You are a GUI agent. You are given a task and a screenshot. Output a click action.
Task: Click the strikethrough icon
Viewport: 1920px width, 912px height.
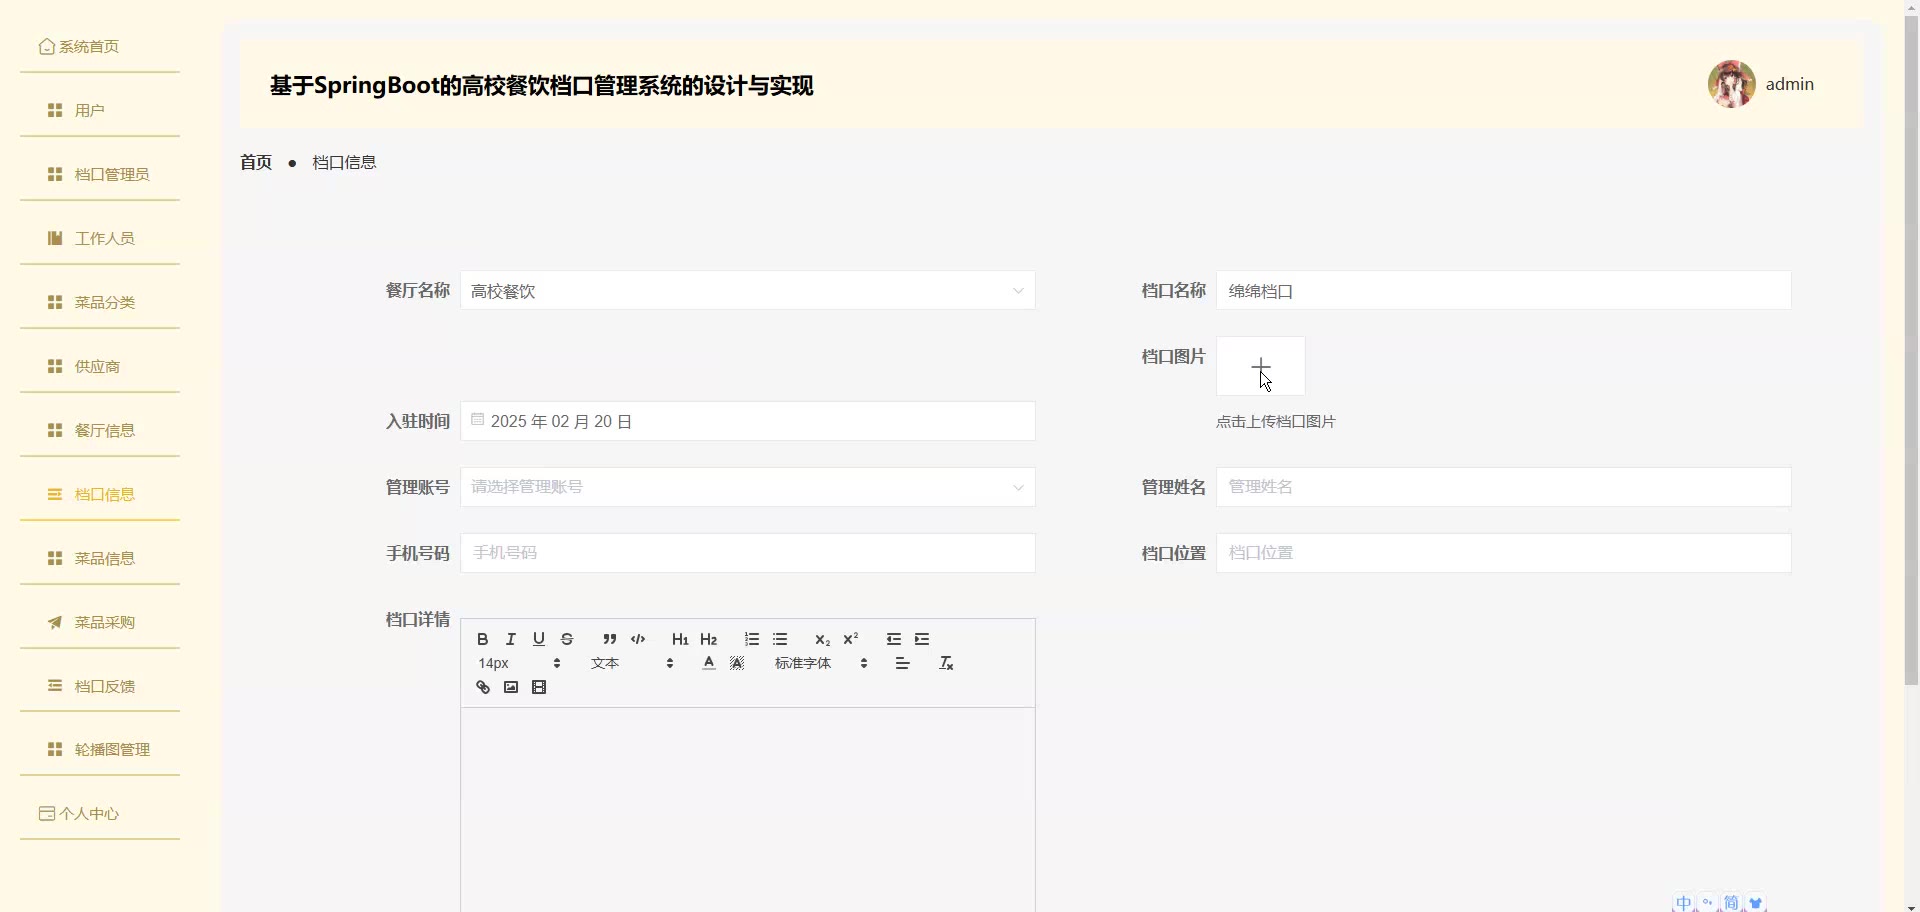[x=567, y=639]
